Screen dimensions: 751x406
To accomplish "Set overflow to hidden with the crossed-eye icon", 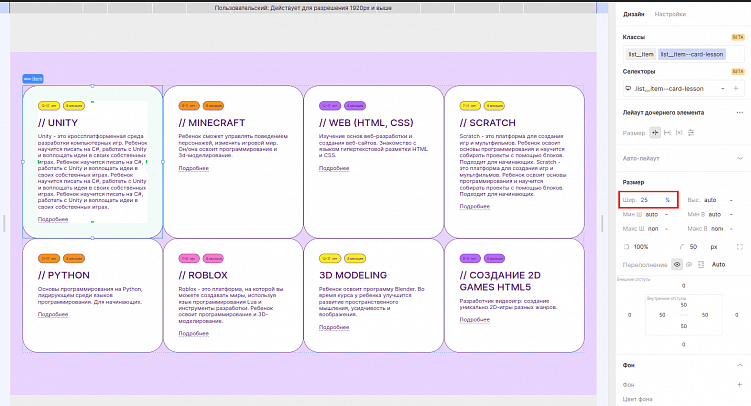I will coord(689,264).
